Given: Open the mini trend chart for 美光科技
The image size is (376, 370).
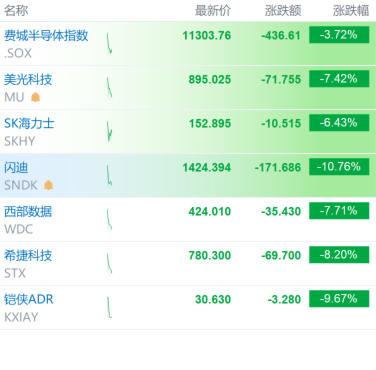Looking at the screenshot, I should [x=109, y=87].
